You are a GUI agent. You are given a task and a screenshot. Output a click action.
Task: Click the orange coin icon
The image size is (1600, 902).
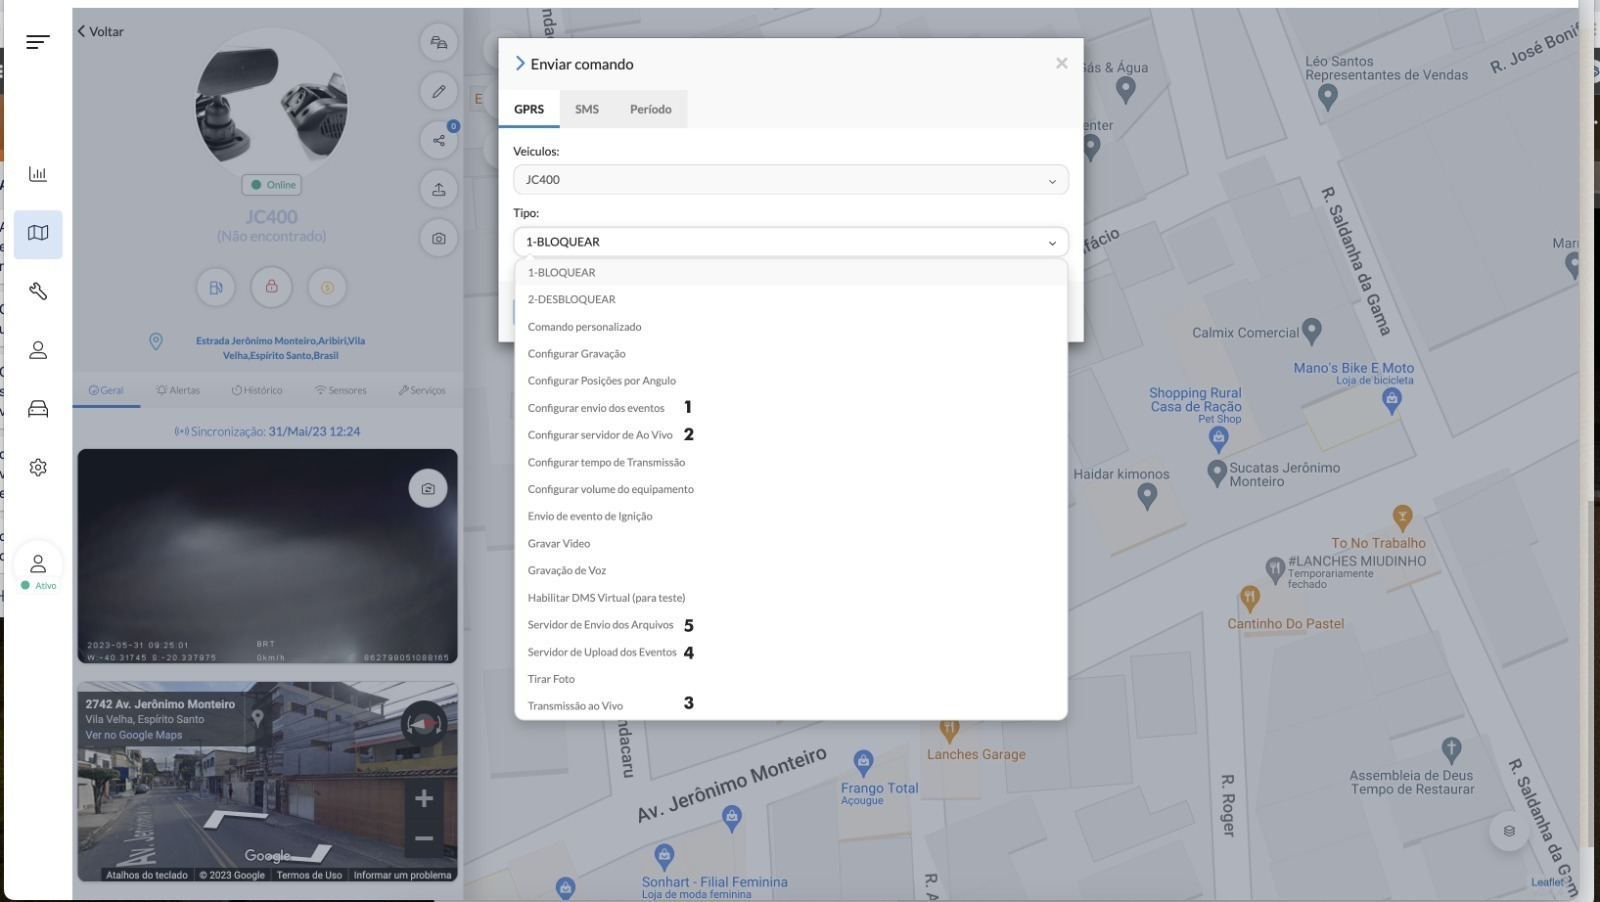[x=327, y=287]
